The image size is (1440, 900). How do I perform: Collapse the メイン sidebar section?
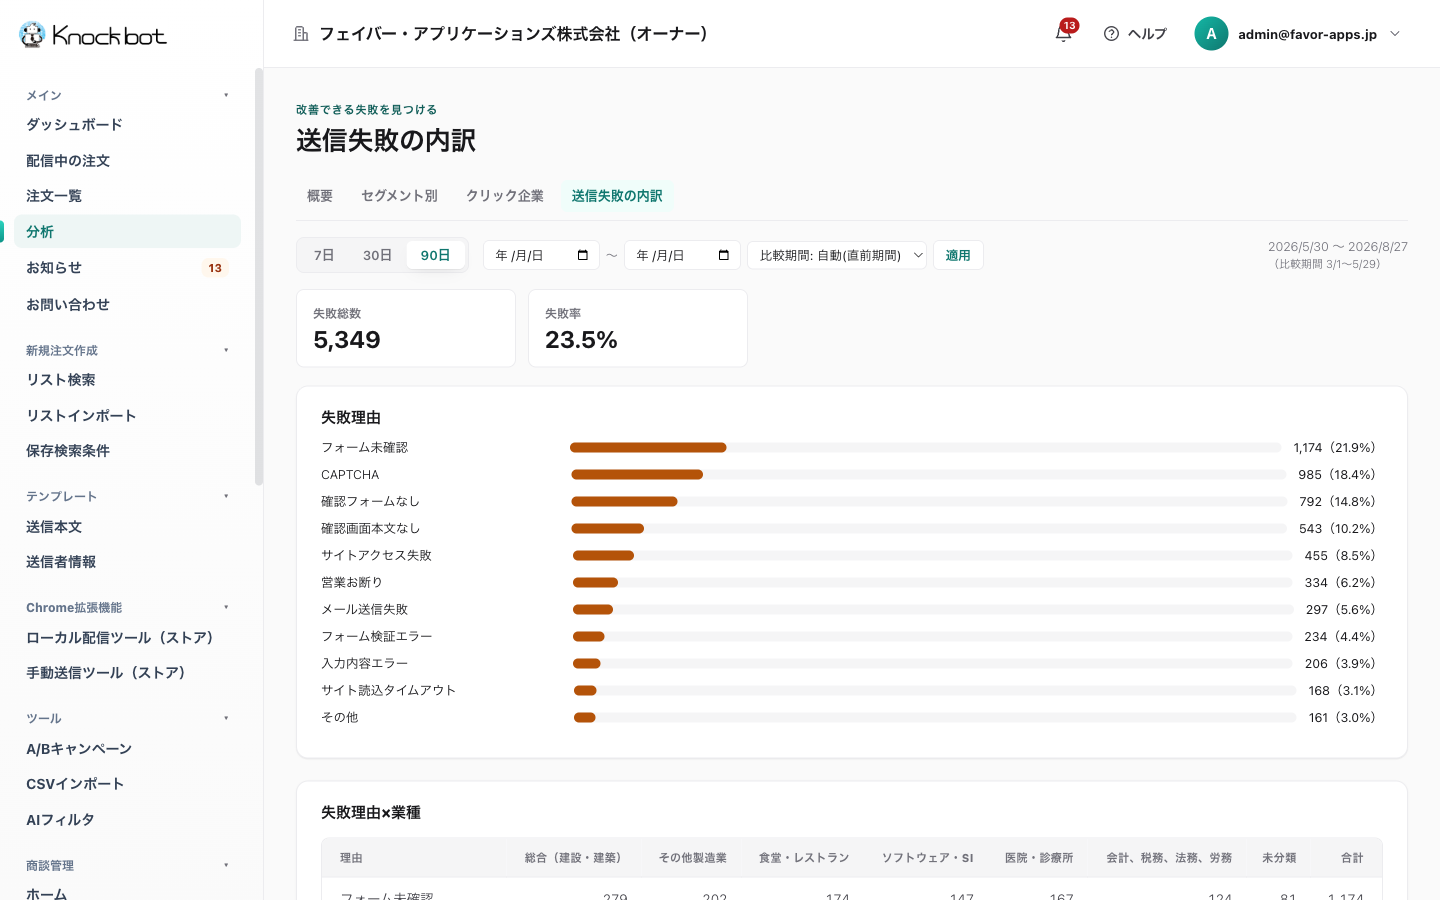pyautogui.click(x=226, y=95)
